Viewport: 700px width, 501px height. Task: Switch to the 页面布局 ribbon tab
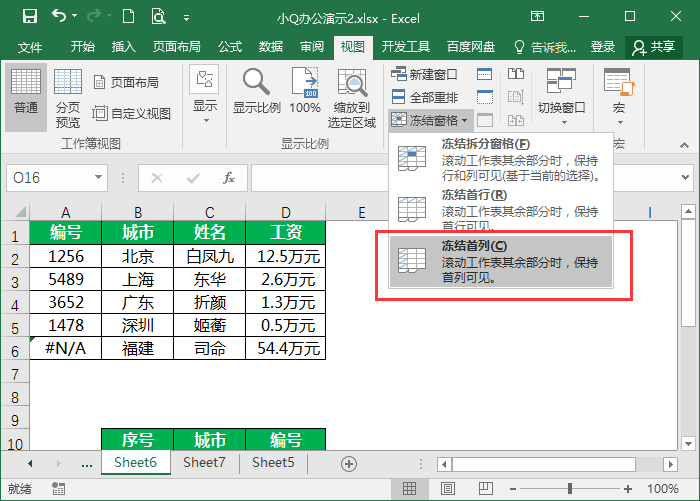pos(176,46)
